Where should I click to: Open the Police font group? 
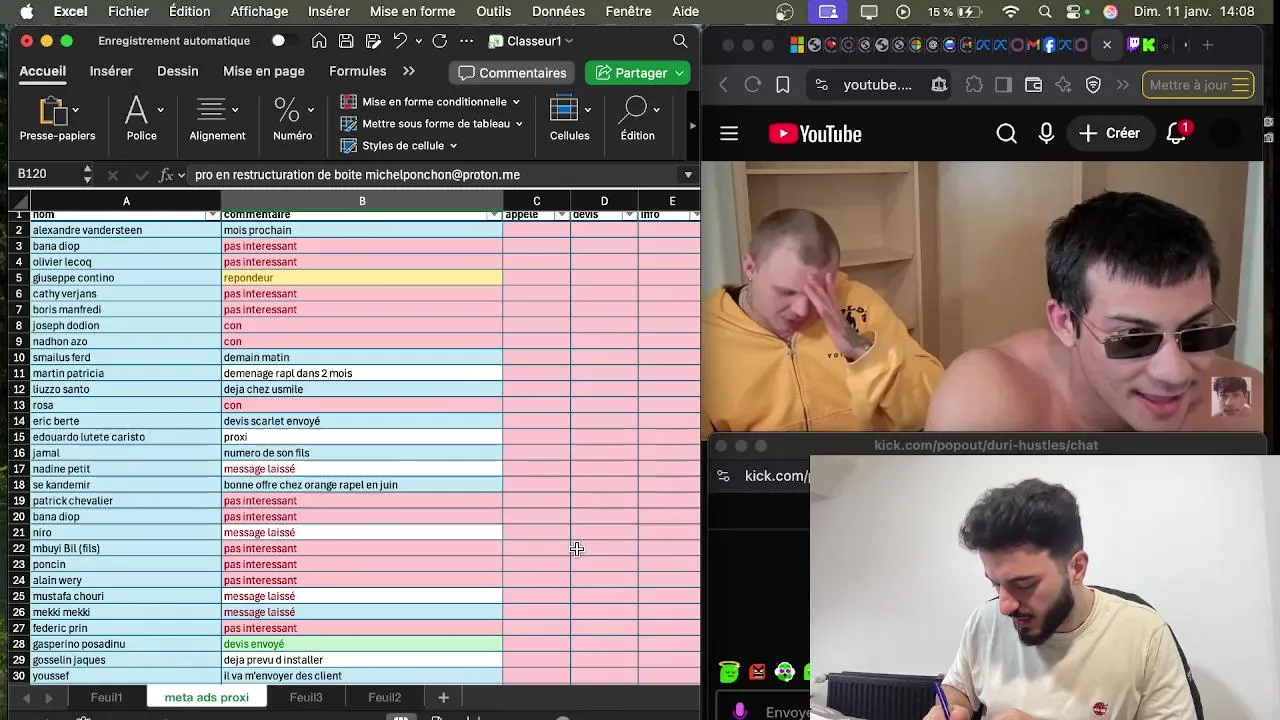(x=141, y=119)
